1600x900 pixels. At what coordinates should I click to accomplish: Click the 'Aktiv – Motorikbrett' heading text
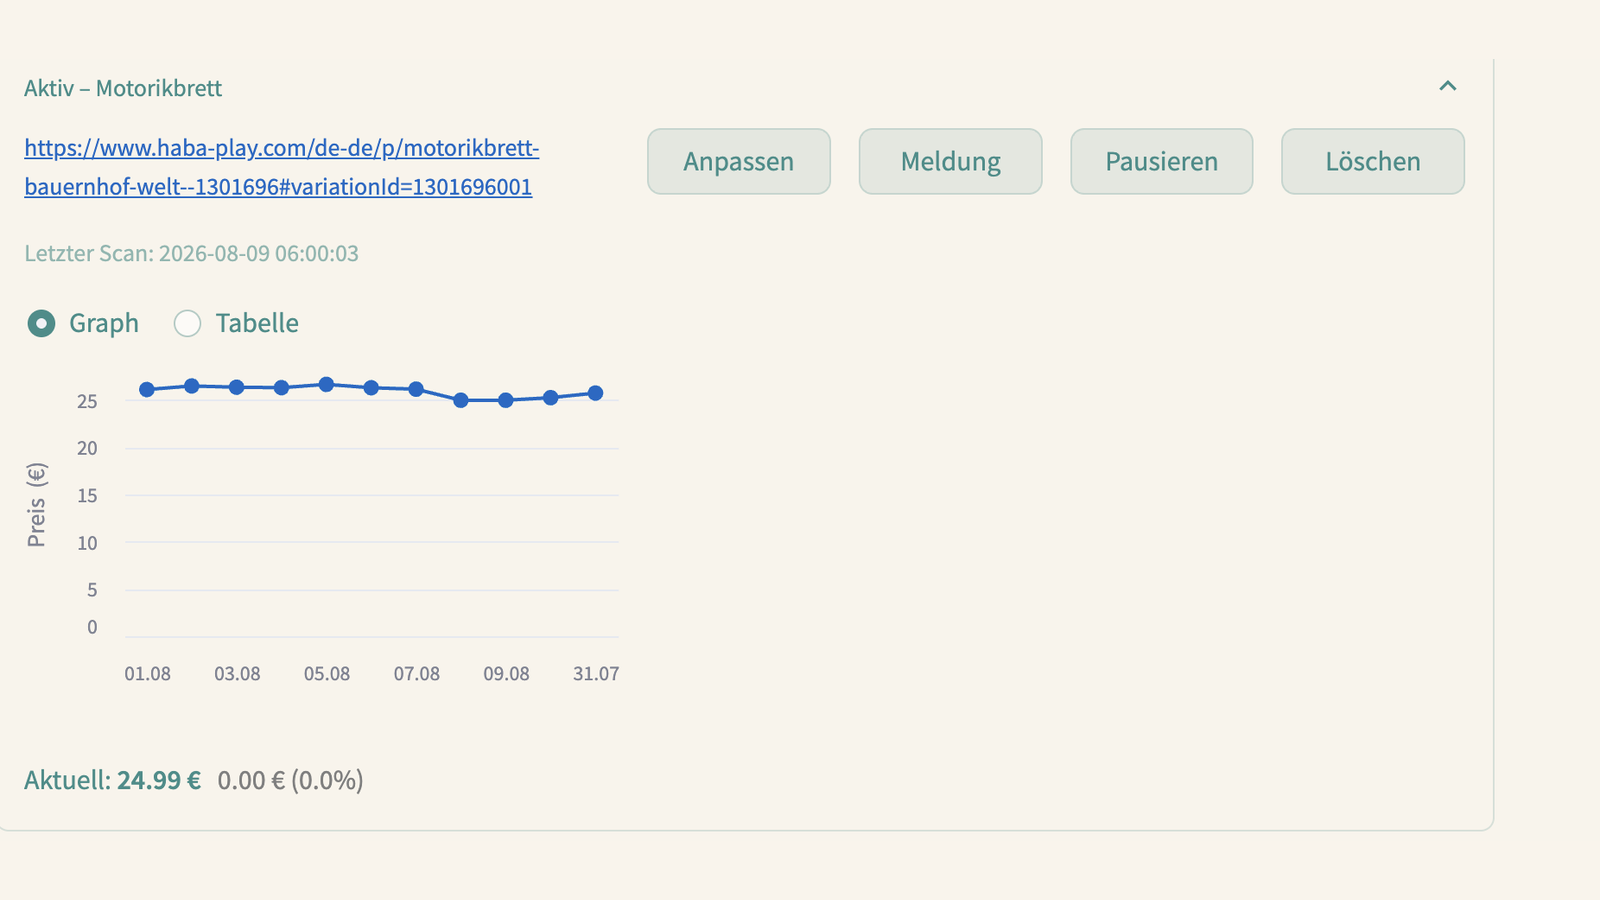coord(123,88)
